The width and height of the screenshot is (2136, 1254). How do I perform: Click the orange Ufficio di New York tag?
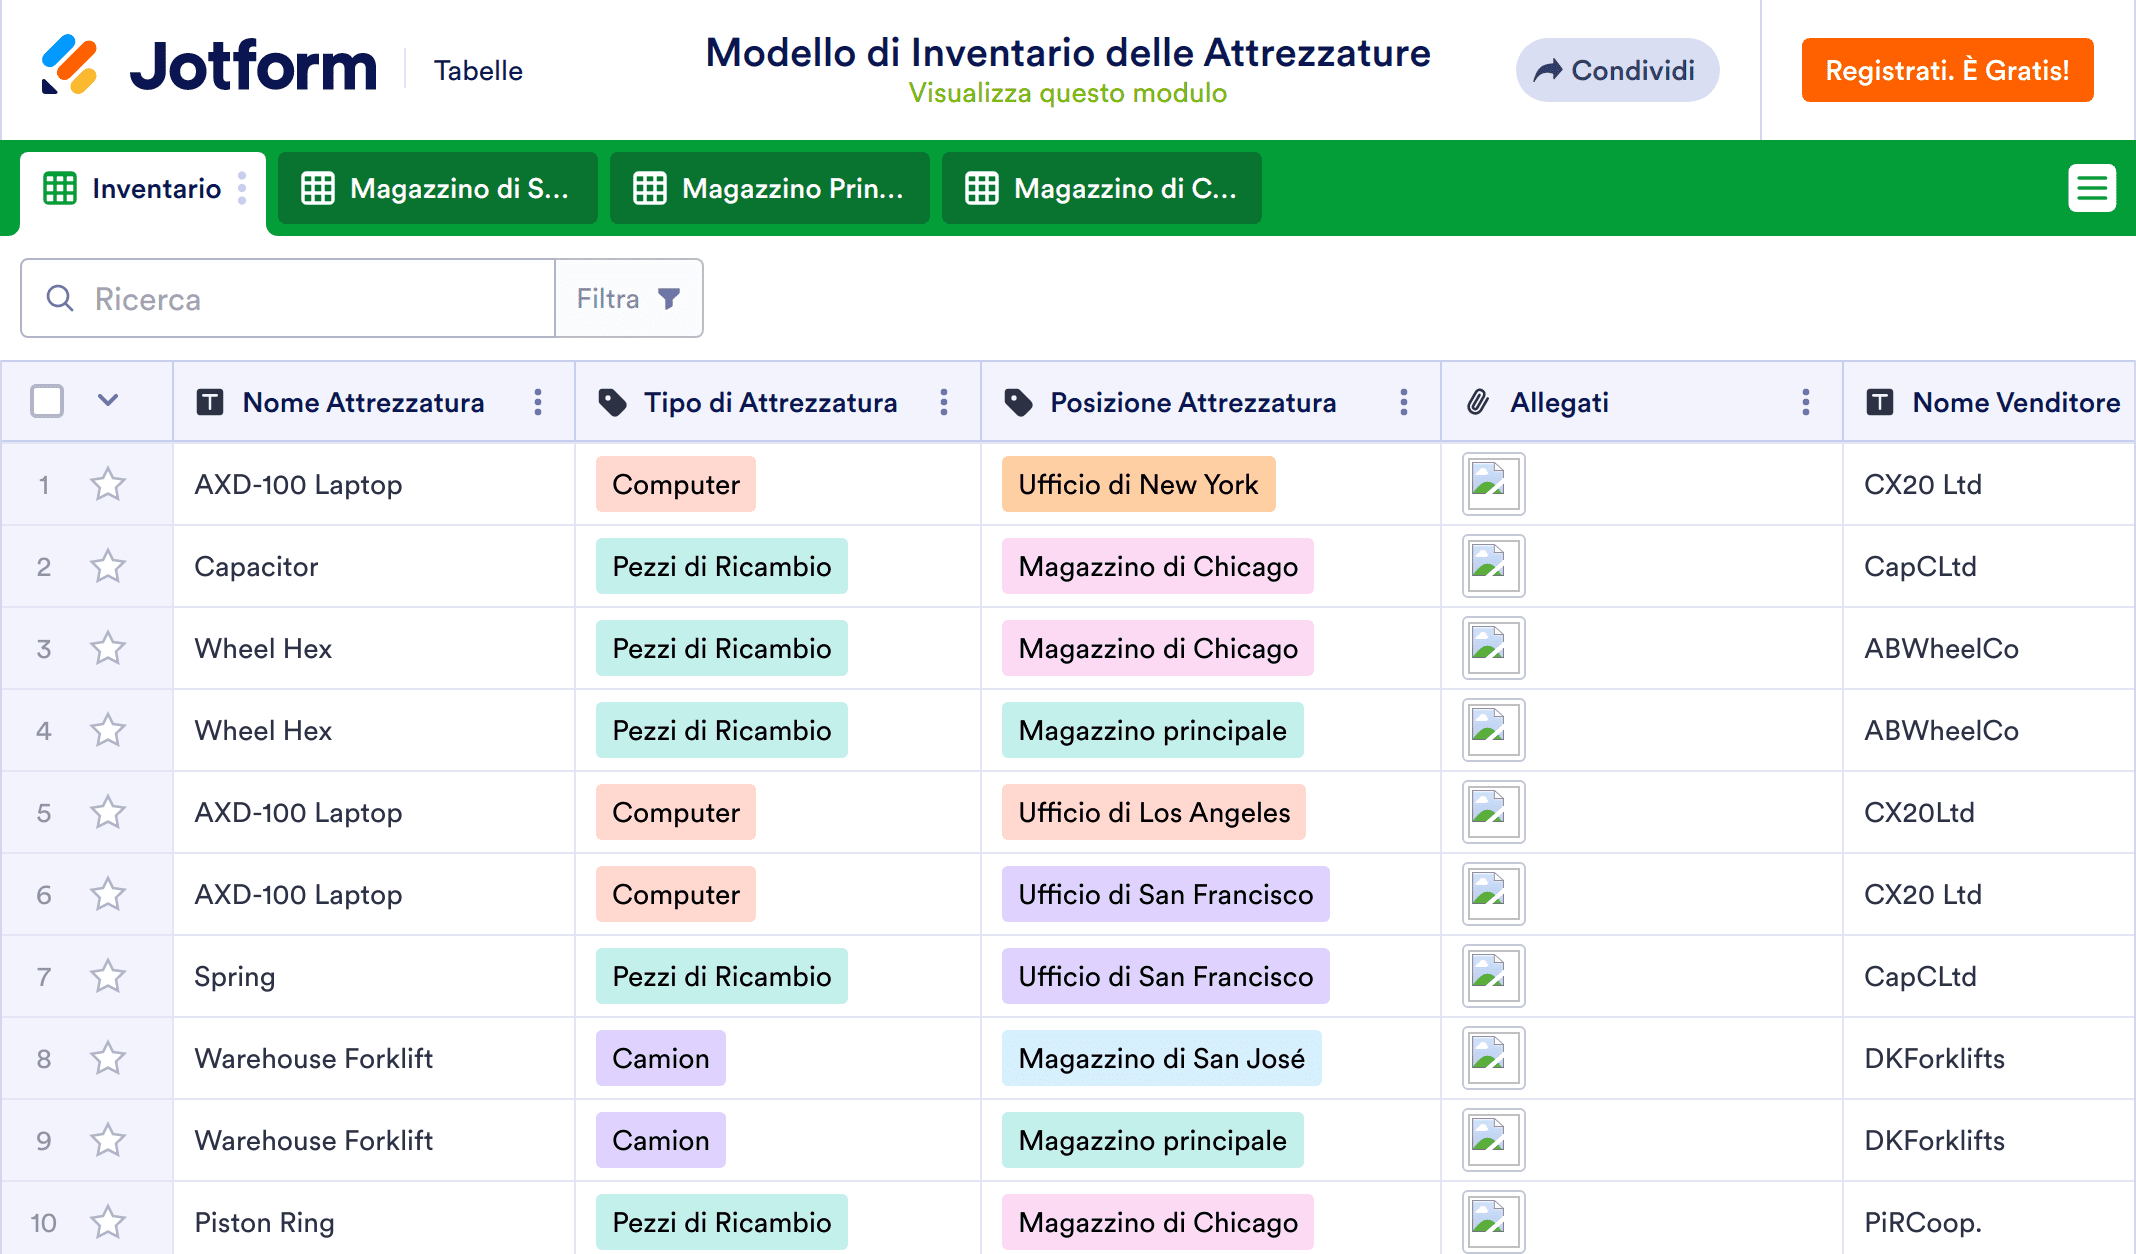click(x=1138, y=484)
